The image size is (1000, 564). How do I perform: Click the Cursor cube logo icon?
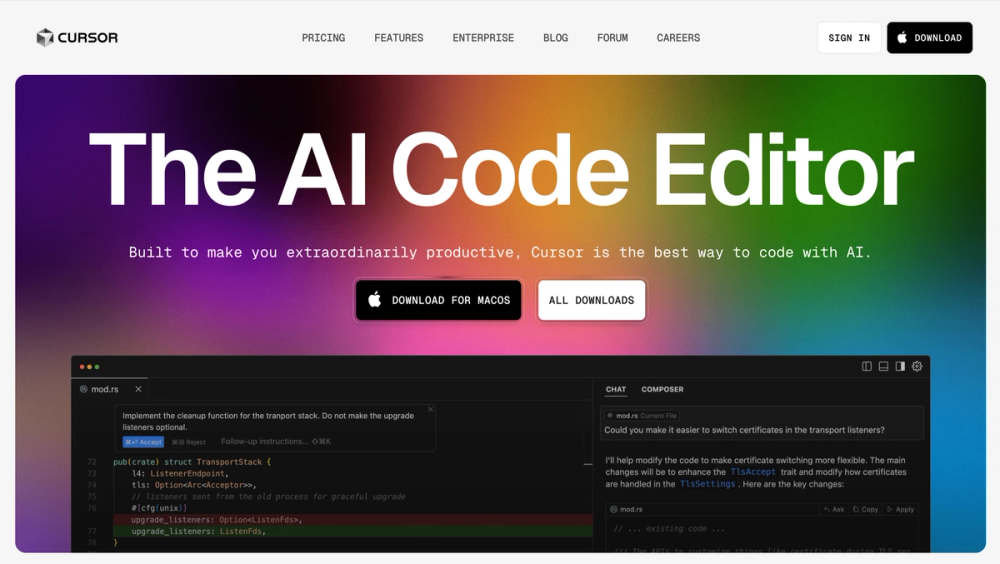tap(45, 38)
